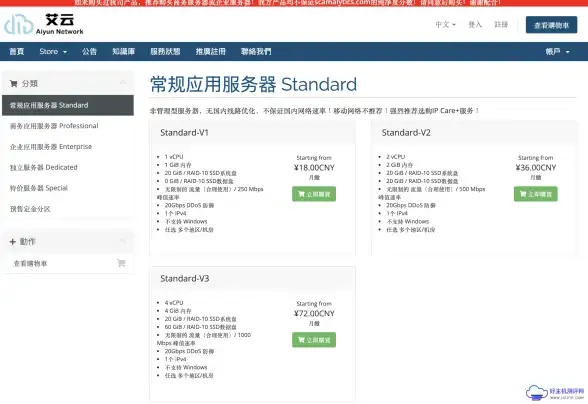Image resolution: width=588 pixels, height=404 pixels.
Task: Click the ¥36.00CNY price
Action: [x=536, y=167]
